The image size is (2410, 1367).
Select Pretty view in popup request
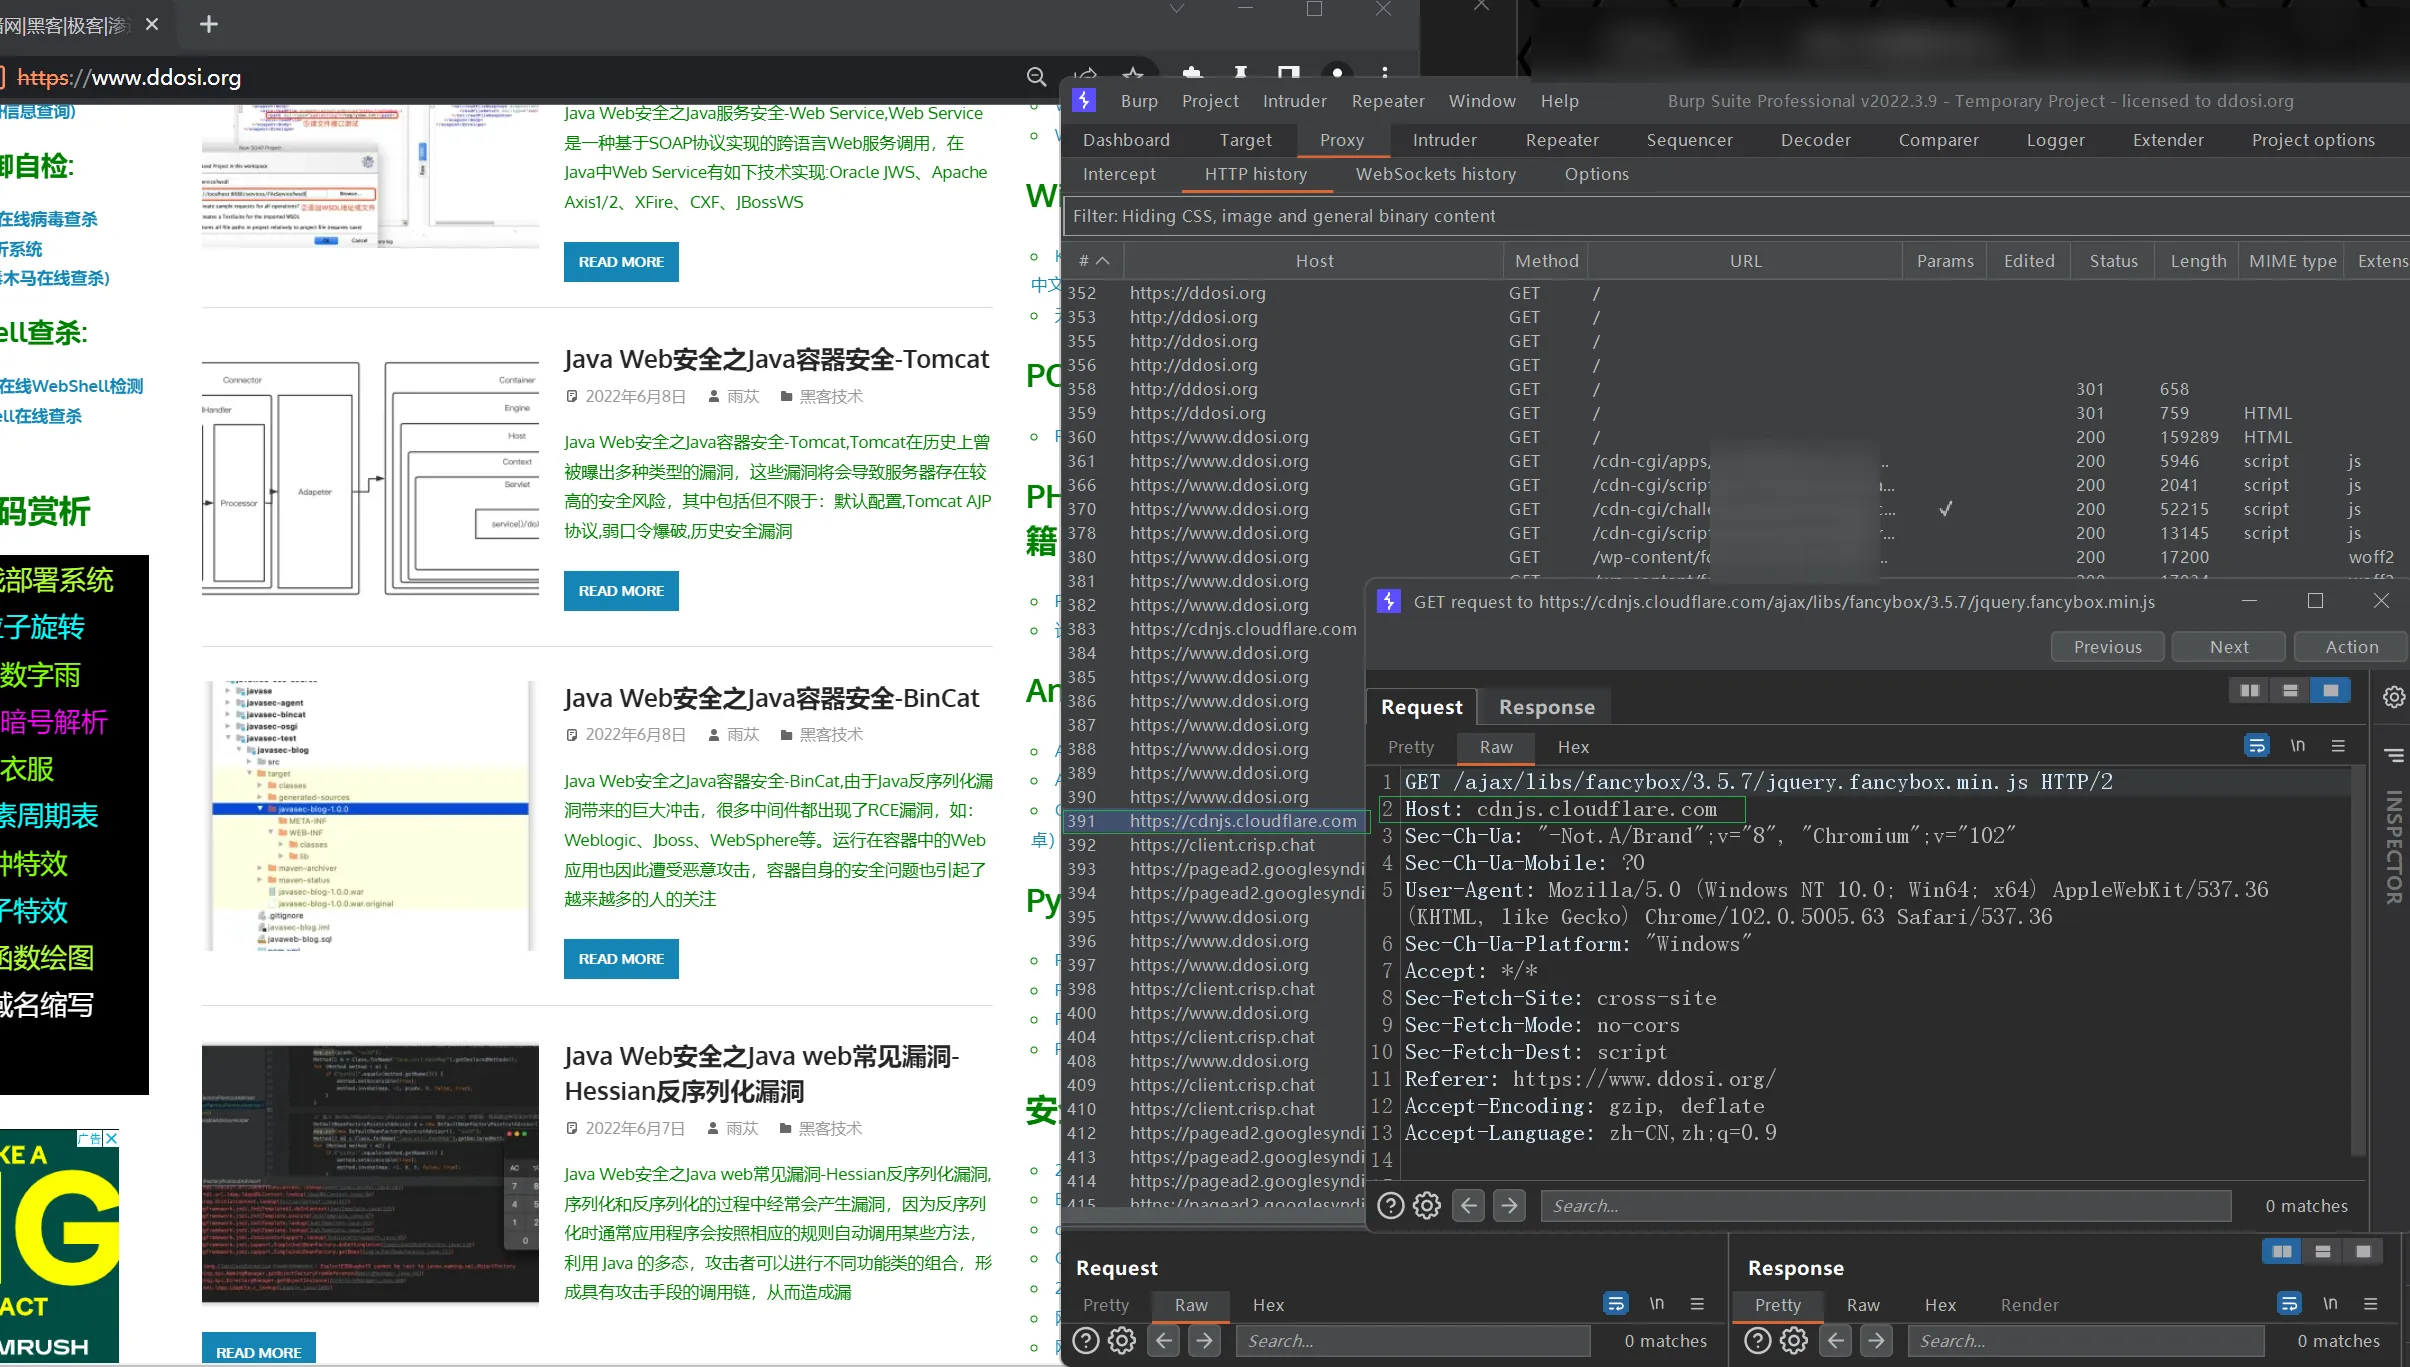[1410, 747]
